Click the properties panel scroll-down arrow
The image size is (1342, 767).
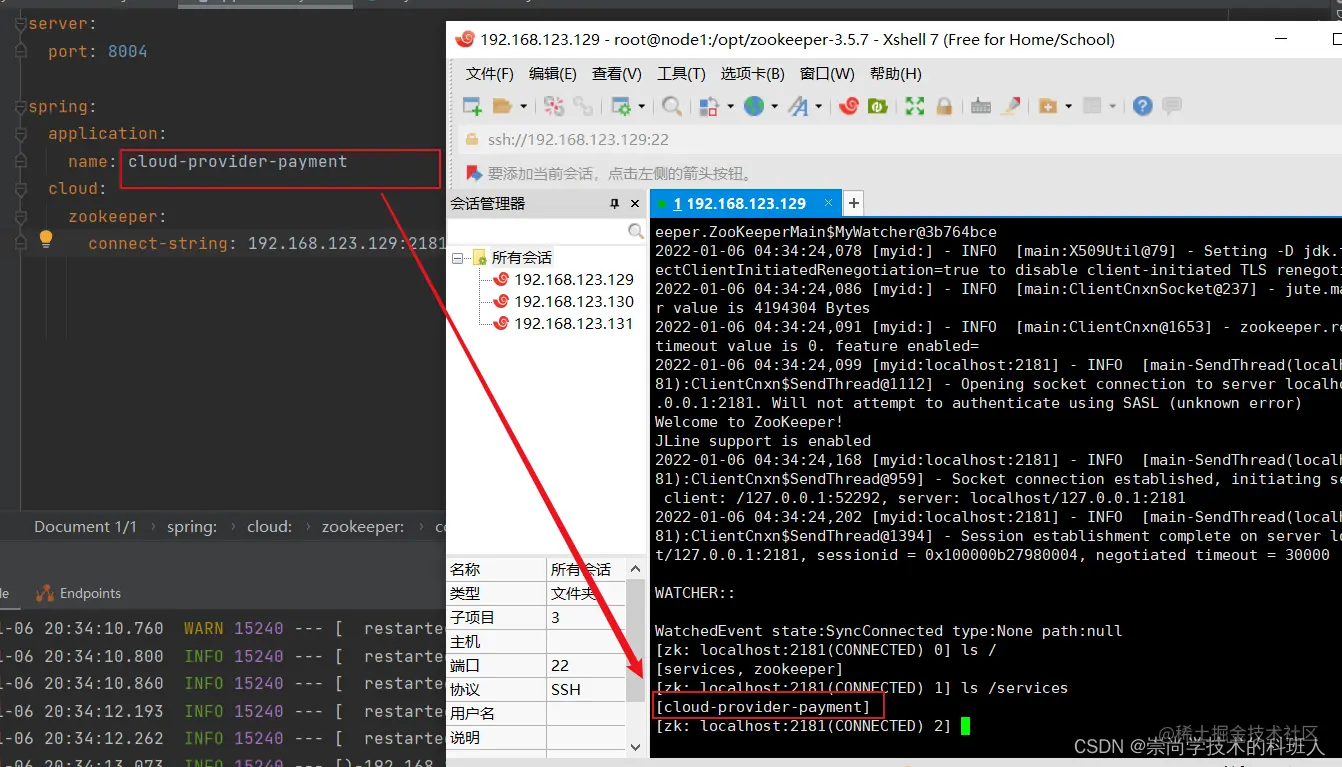[635, 746]
